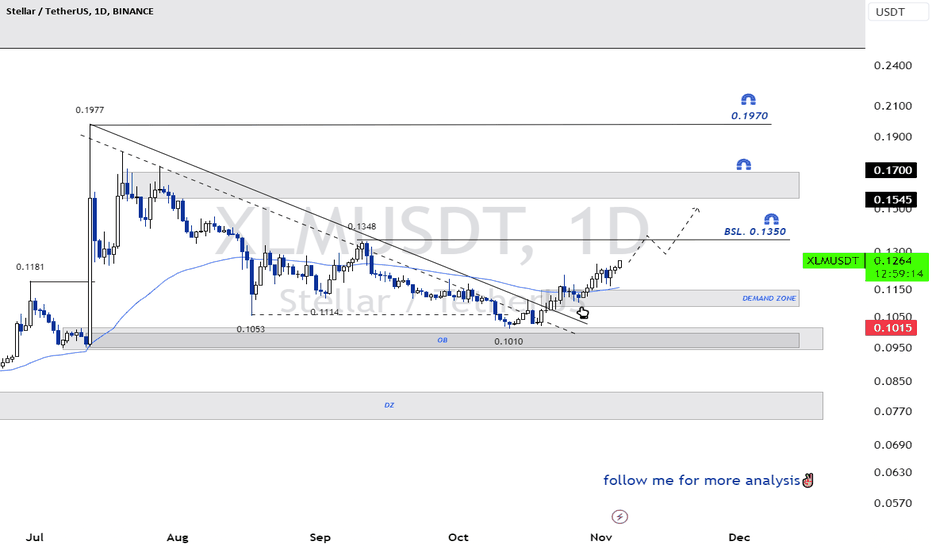Select the OB zone label
Image resolution: width=932 pixels, height=550 pixels.
coord(442,340)
